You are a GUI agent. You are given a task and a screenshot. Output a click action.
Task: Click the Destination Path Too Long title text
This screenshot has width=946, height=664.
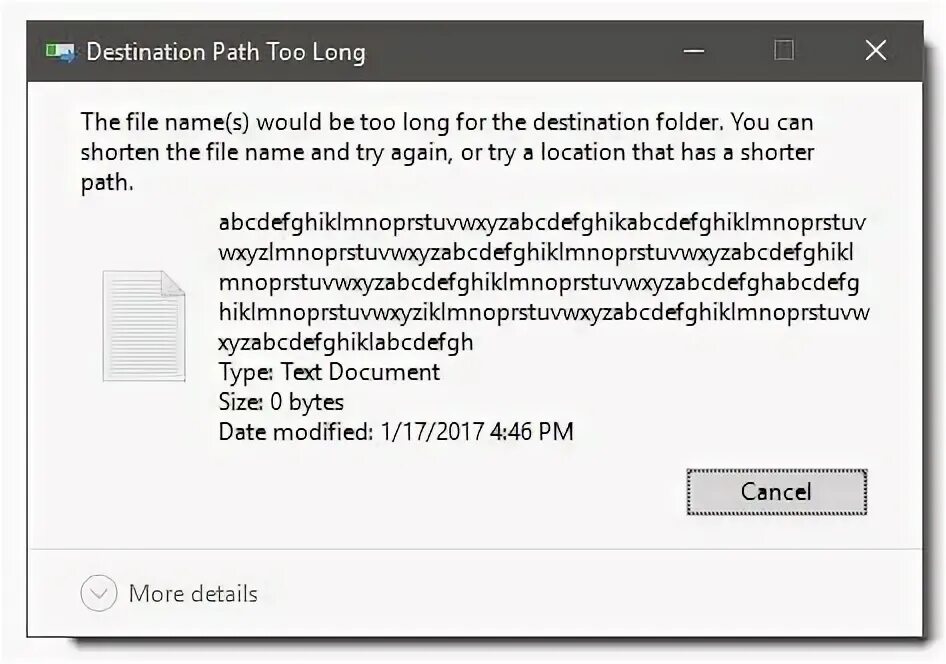[x=225, y=52]
